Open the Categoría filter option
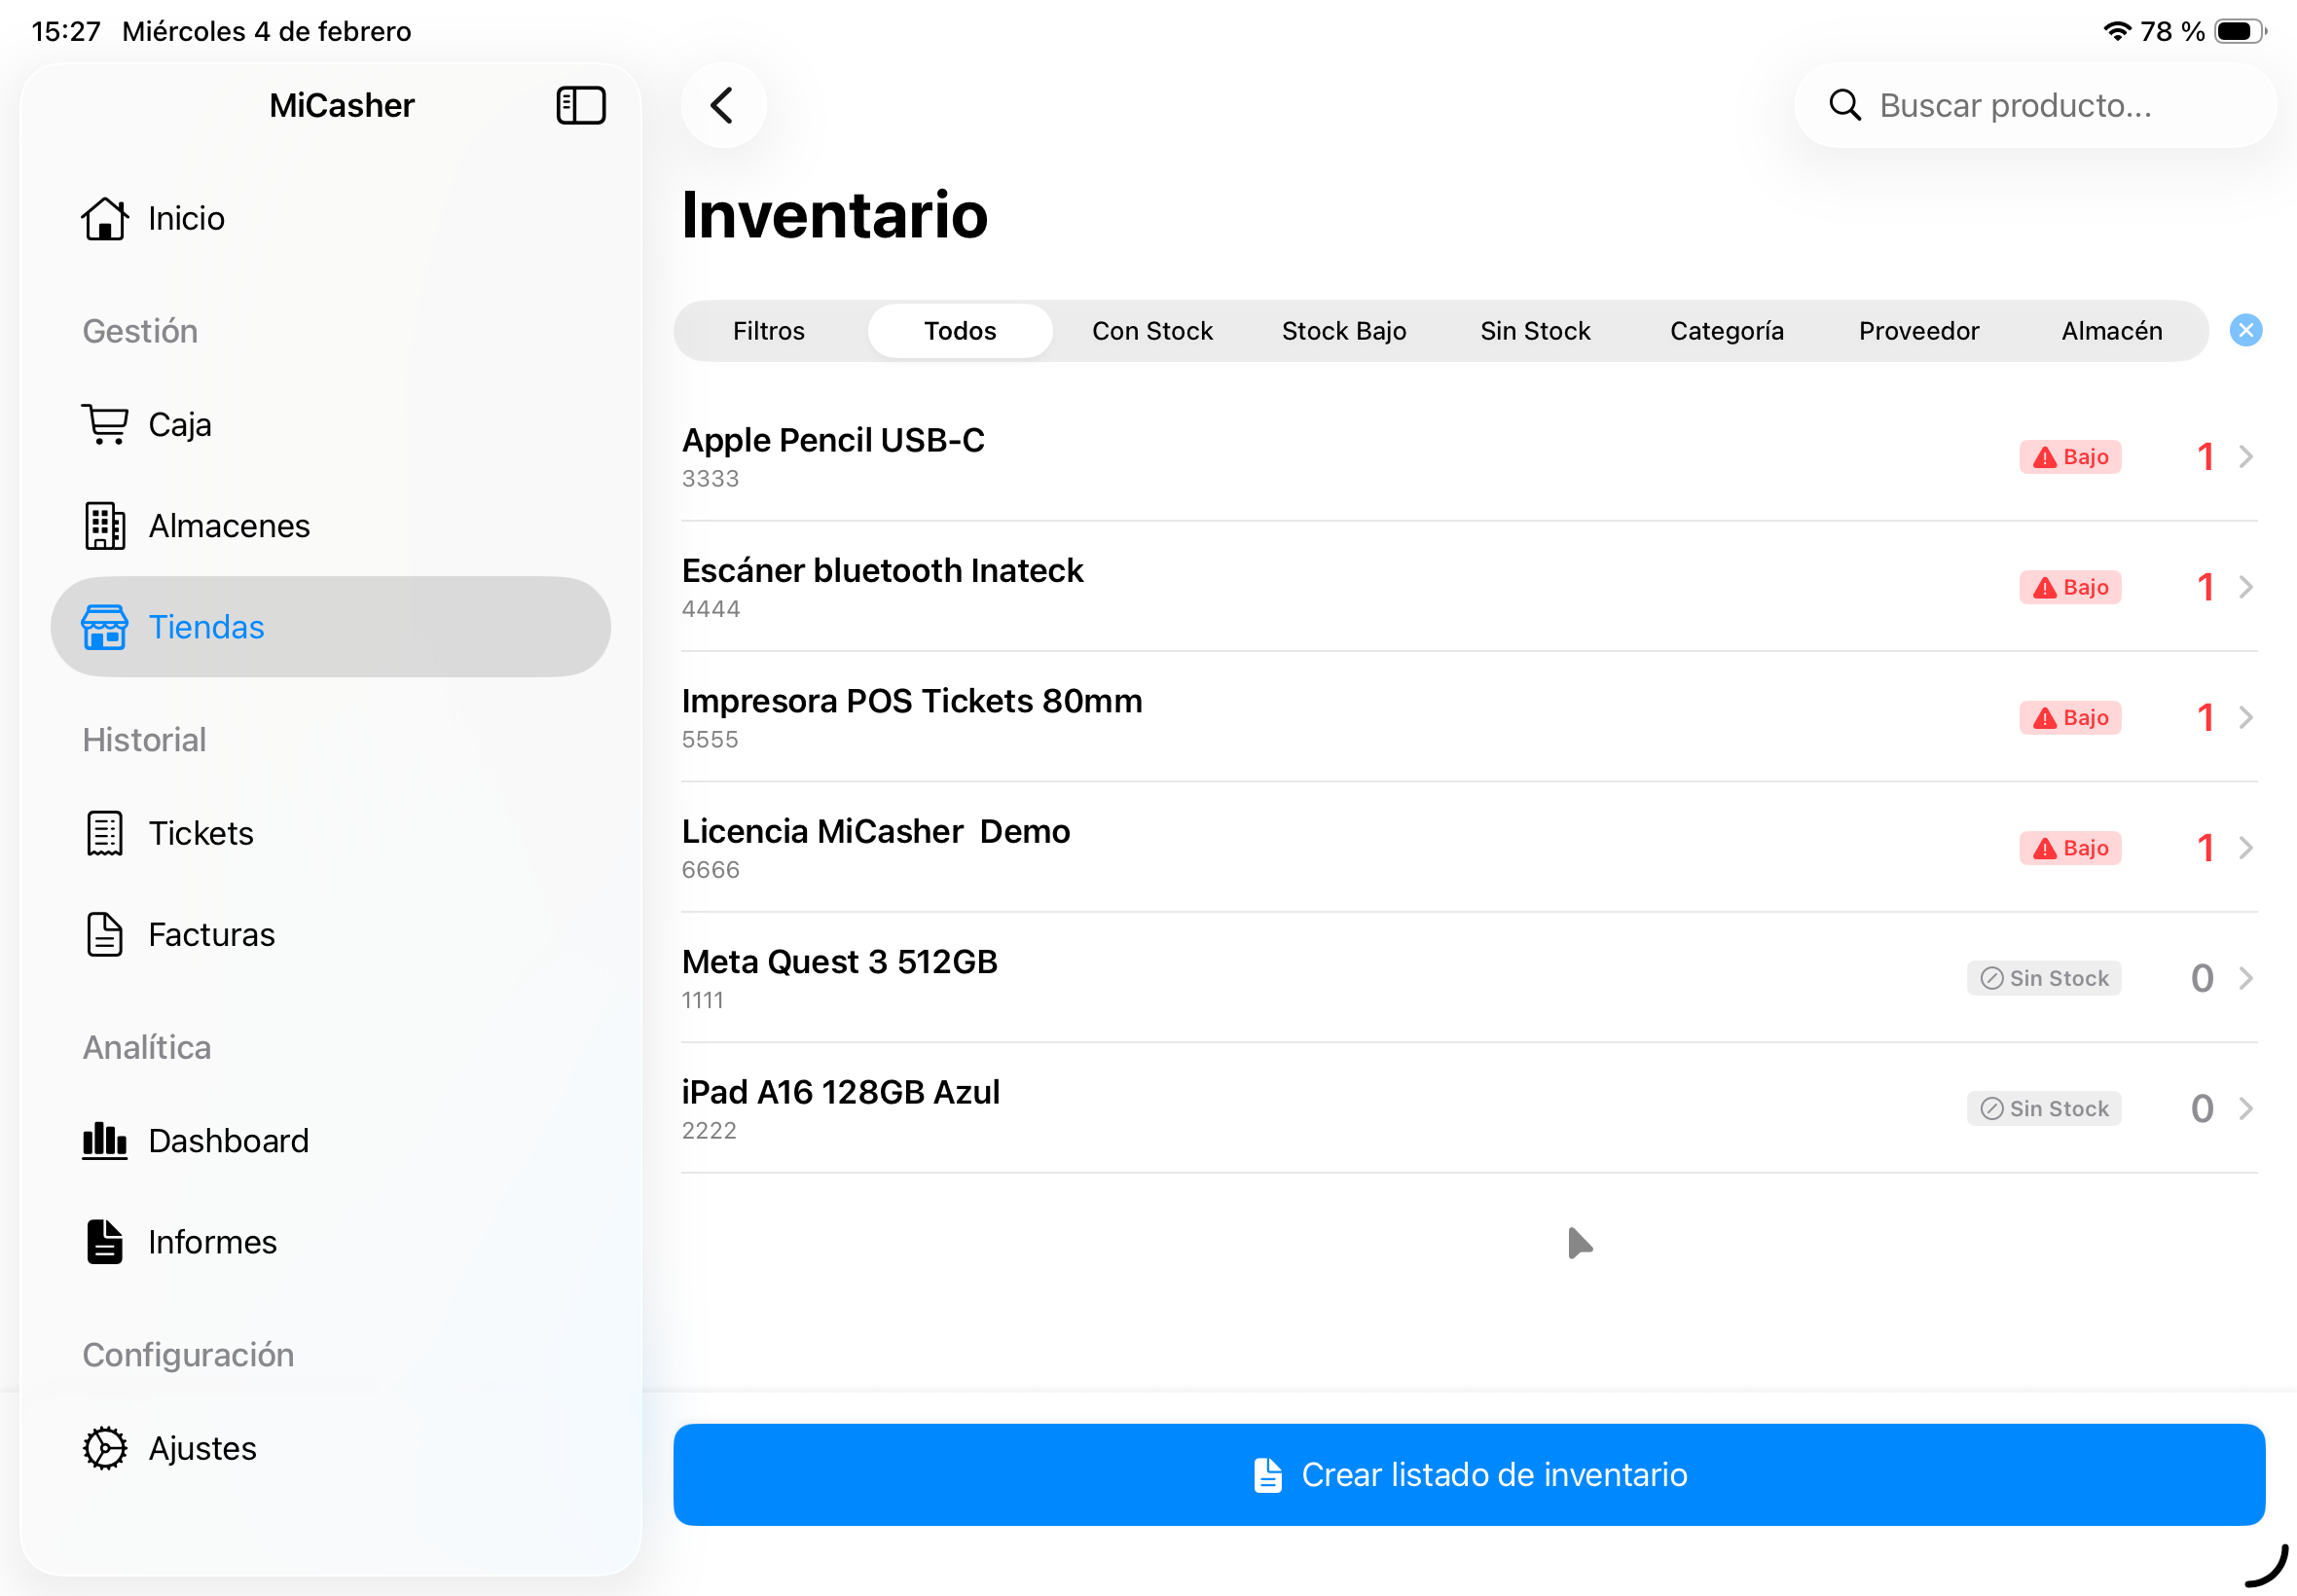Screen dimensions: 2297x1596 pyautogui.click(x=1727, y=331)
